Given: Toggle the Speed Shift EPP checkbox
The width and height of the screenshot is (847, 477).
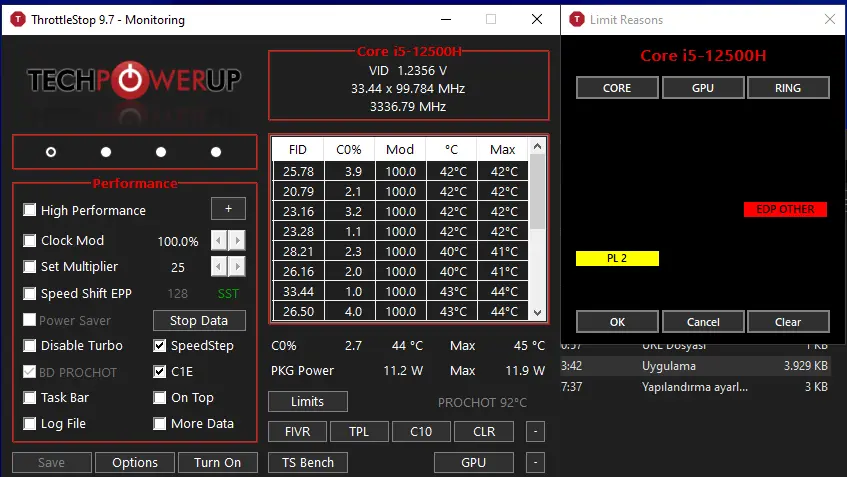Looking at the screenshot, I should point(29,293).
